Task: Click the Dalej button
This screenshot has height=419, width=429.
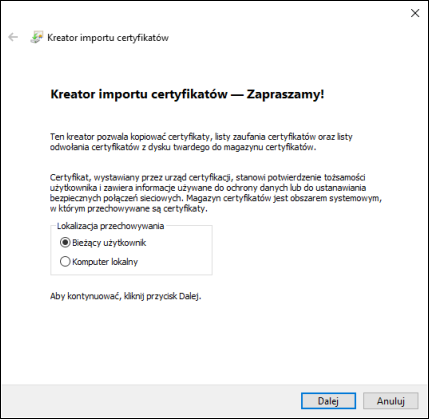Action: click(x=328, y=401)
